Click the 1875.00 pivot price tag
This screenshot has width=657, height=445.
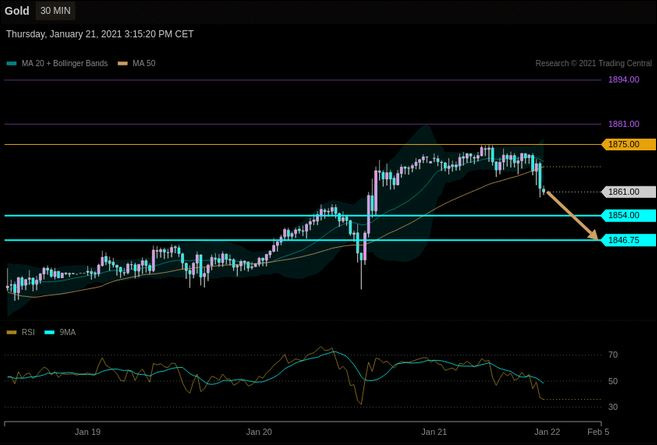pos(629,145)
